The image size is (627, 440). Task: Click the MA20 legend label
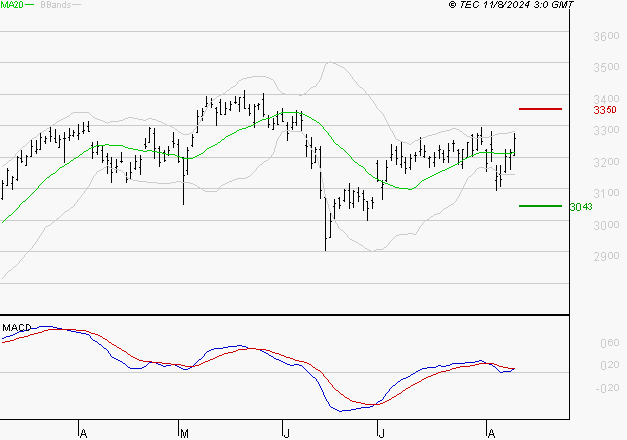tap(12, 4)
